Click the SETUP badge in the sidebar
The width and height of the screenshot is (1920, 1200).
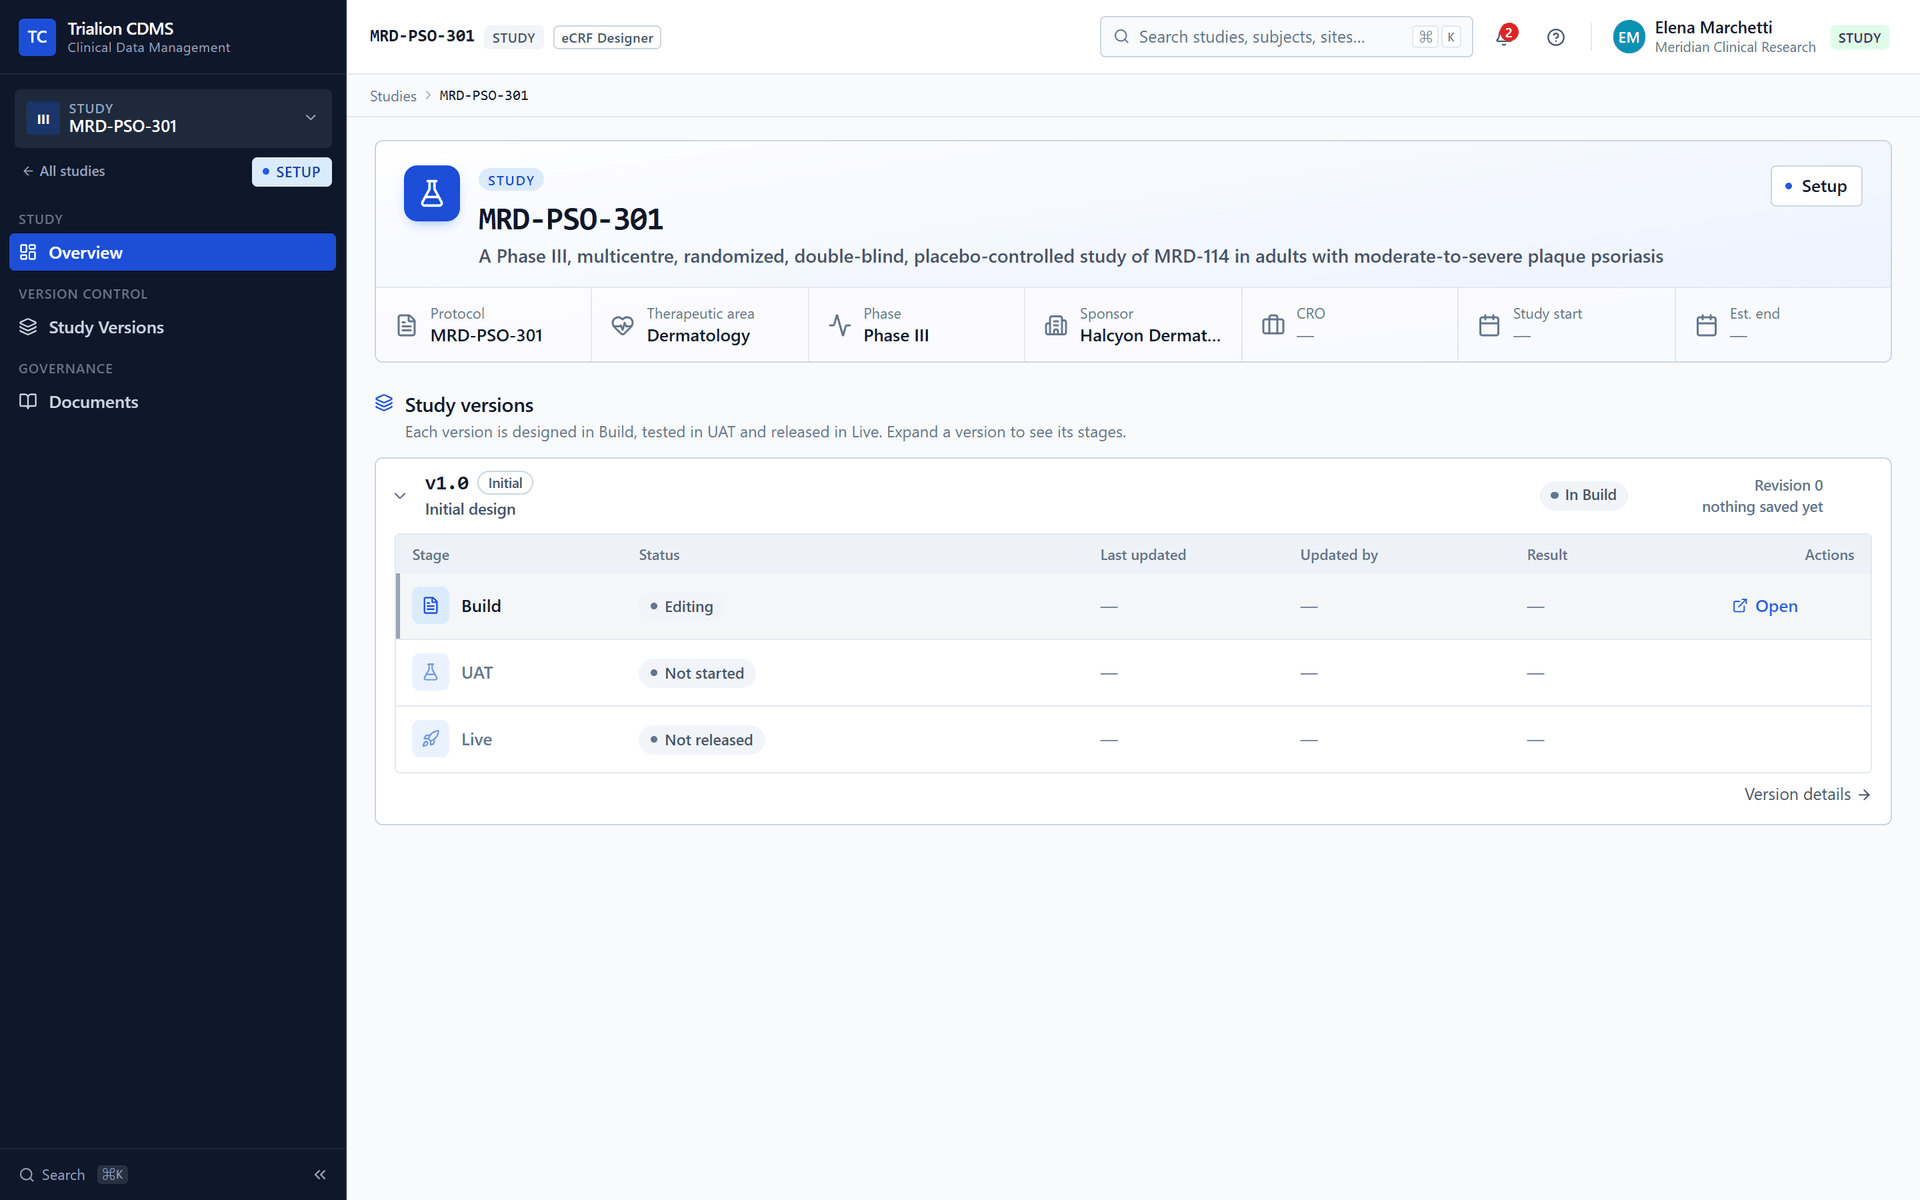pyautogui.click(x=292, y=172)
